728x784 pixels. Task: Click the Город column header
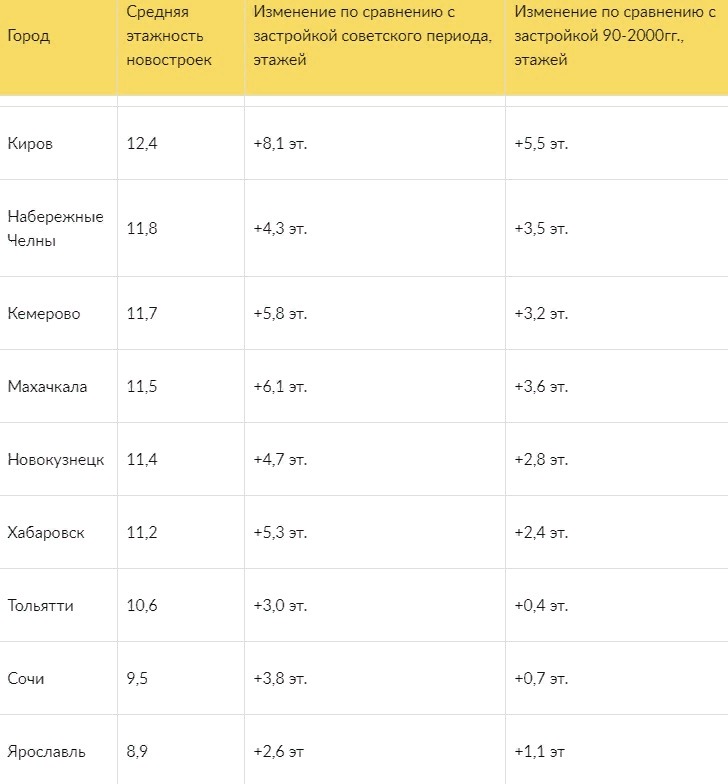coord(28,36)
